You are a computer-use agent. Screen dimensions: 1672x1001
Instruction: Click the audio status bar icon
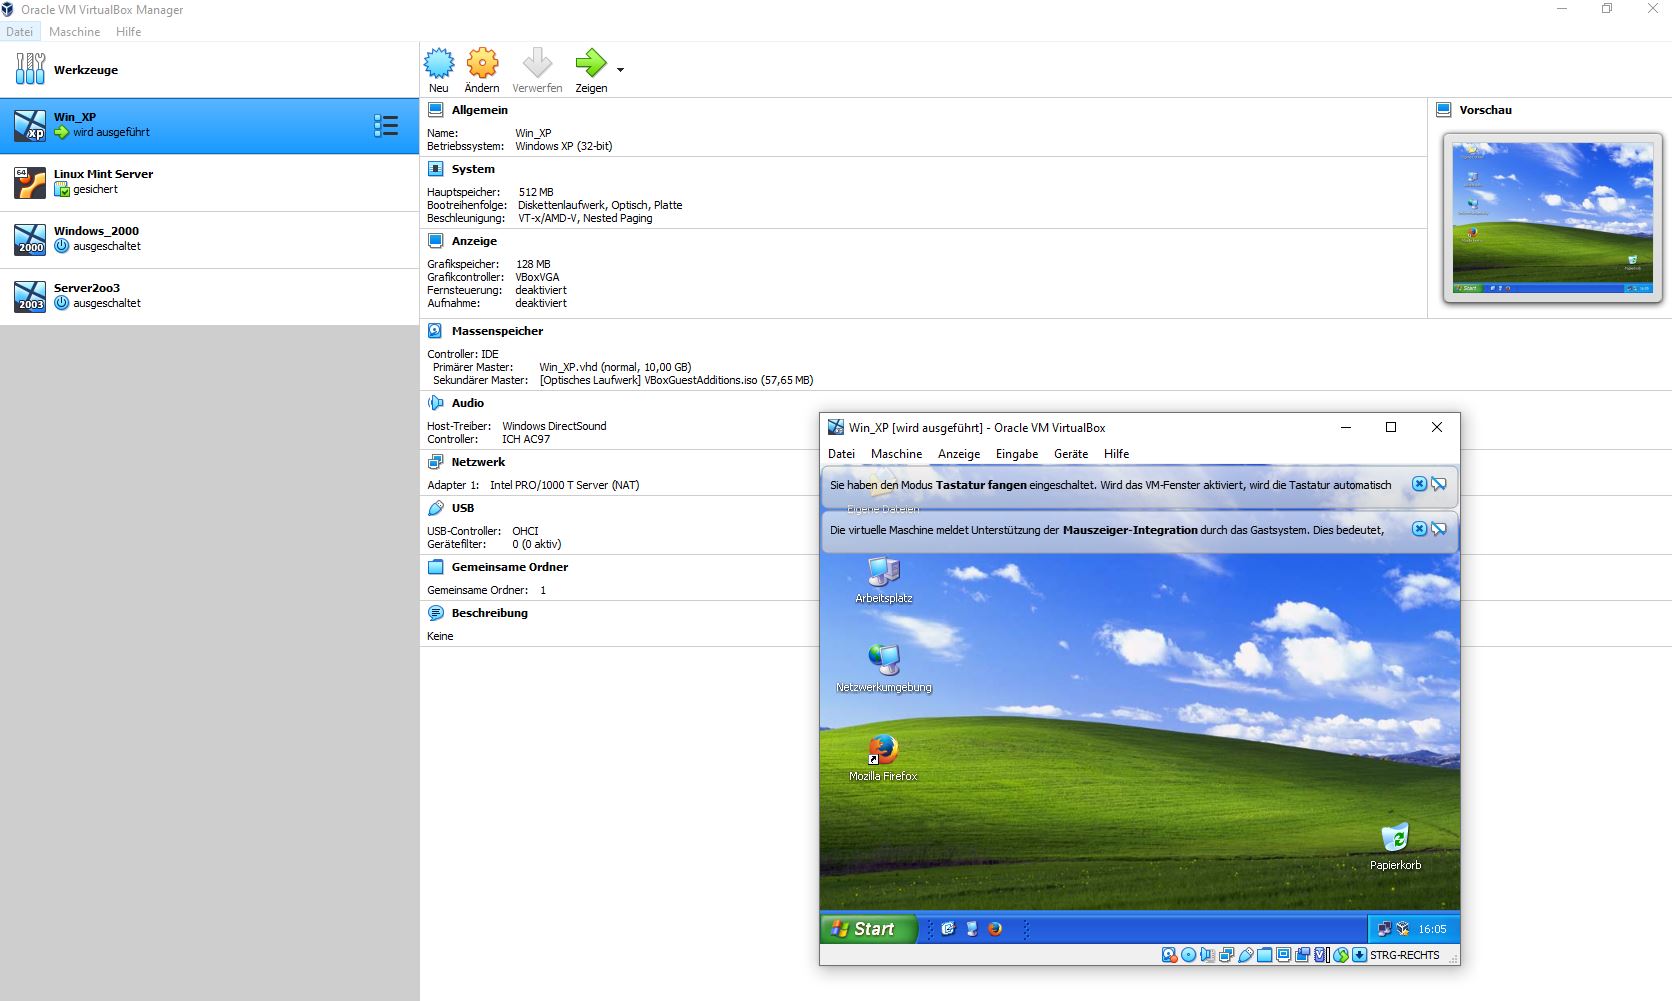coord(1207,955)
